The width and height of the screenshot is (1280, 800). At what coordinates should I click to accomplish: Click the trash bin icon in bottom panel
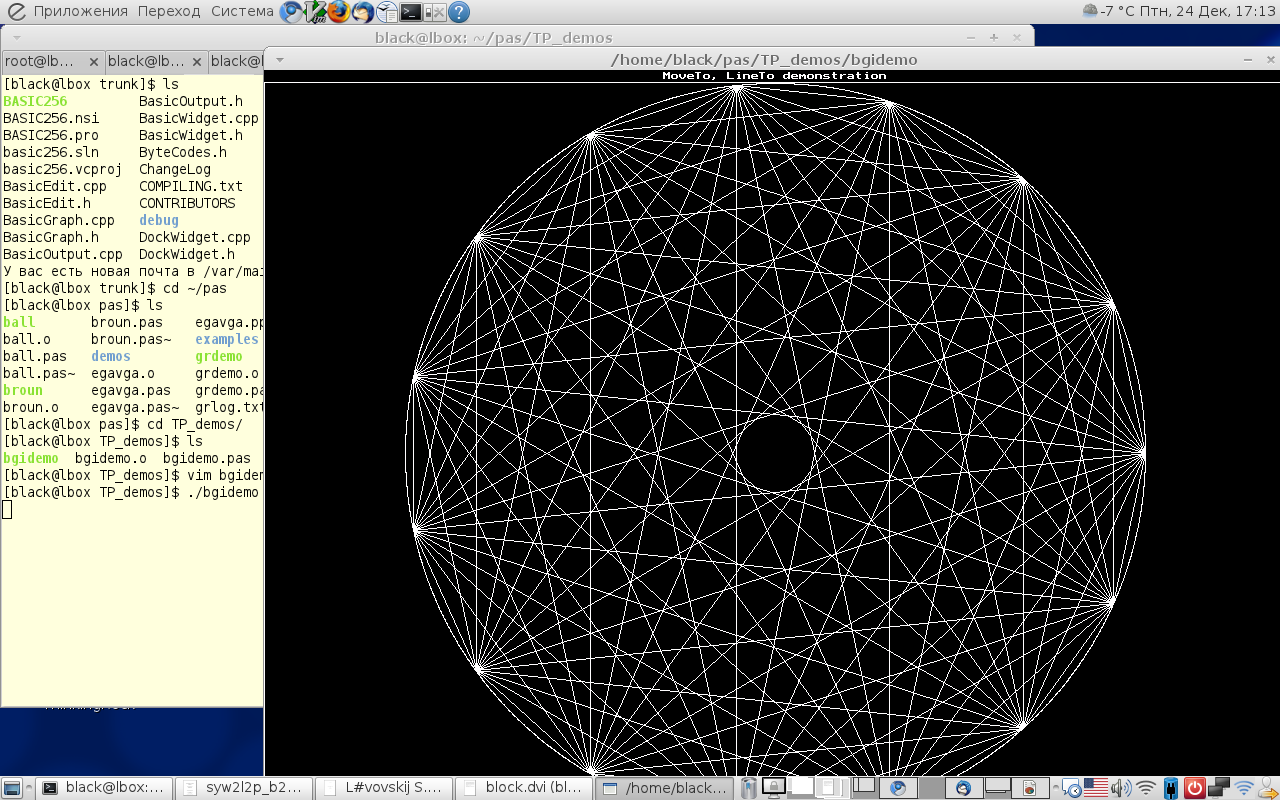747,788
